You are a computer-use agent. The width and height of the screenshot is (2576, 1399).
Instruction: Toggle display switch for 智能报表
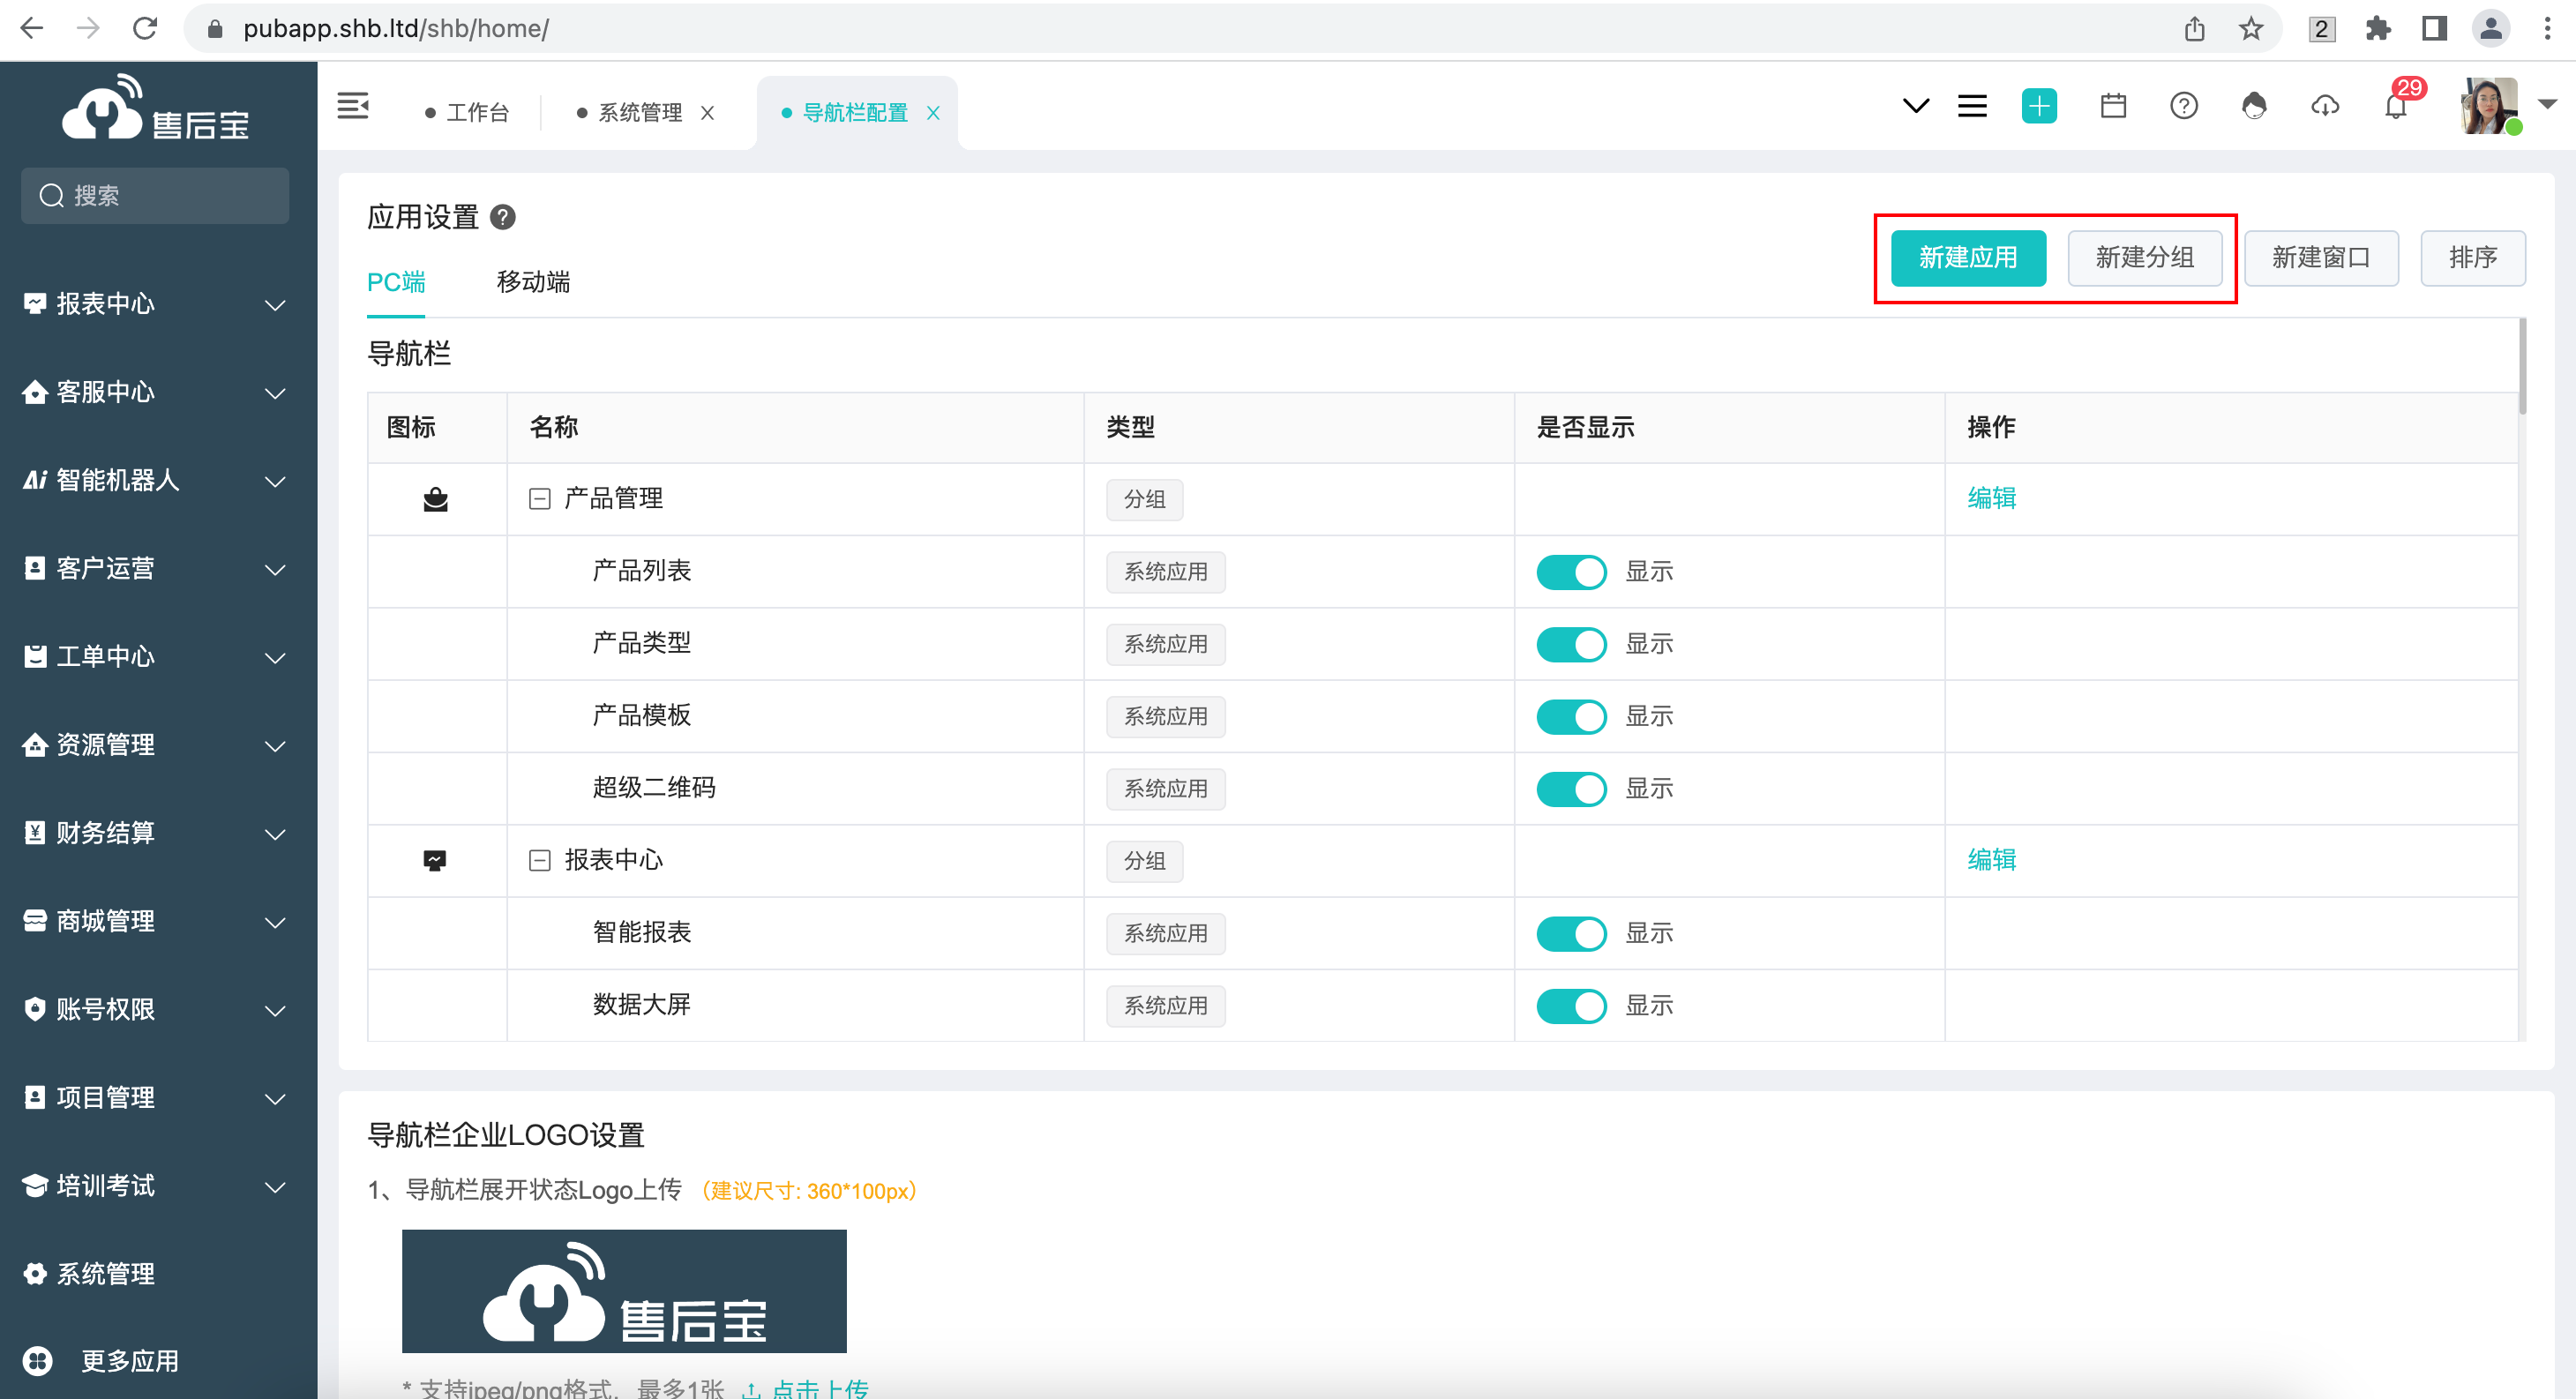pyautogui.click(x=1571, y=933)
